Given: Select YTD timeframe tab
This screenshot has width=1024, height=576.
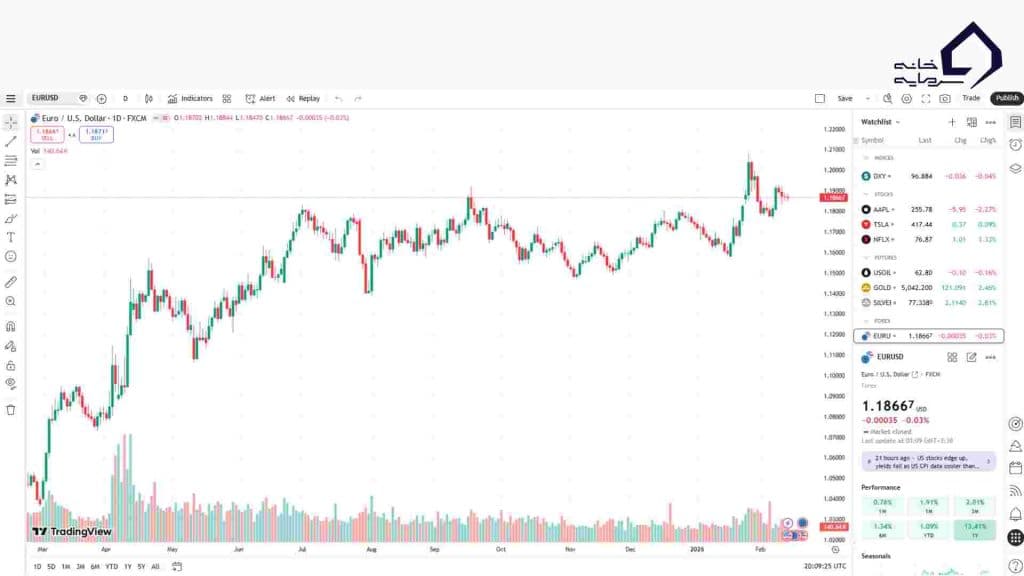Looking at the screenshot, I should point(111,566).
